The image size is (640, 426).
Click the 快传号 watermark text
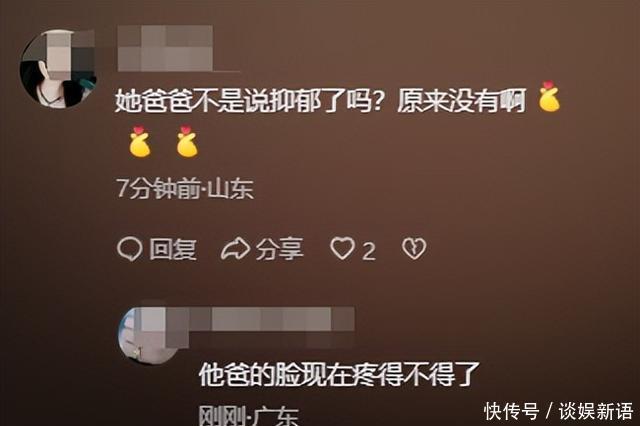coord(511,411)
